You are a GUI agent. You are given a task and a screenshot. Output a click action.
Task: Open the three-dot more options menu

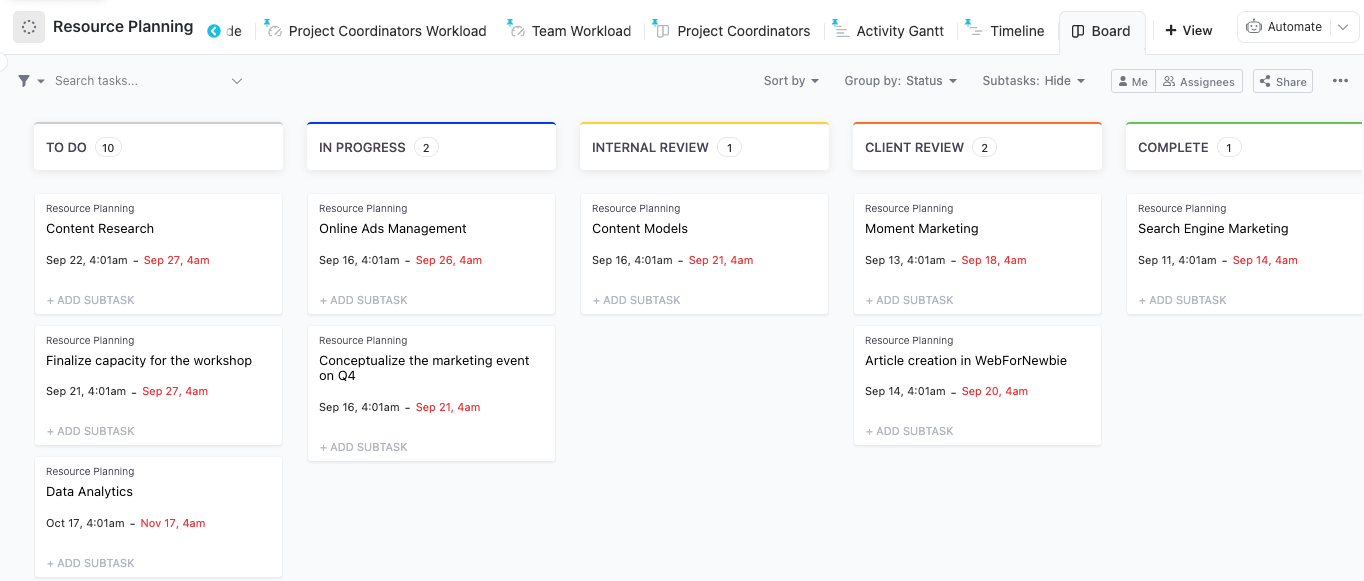(x=1340, y=81)
